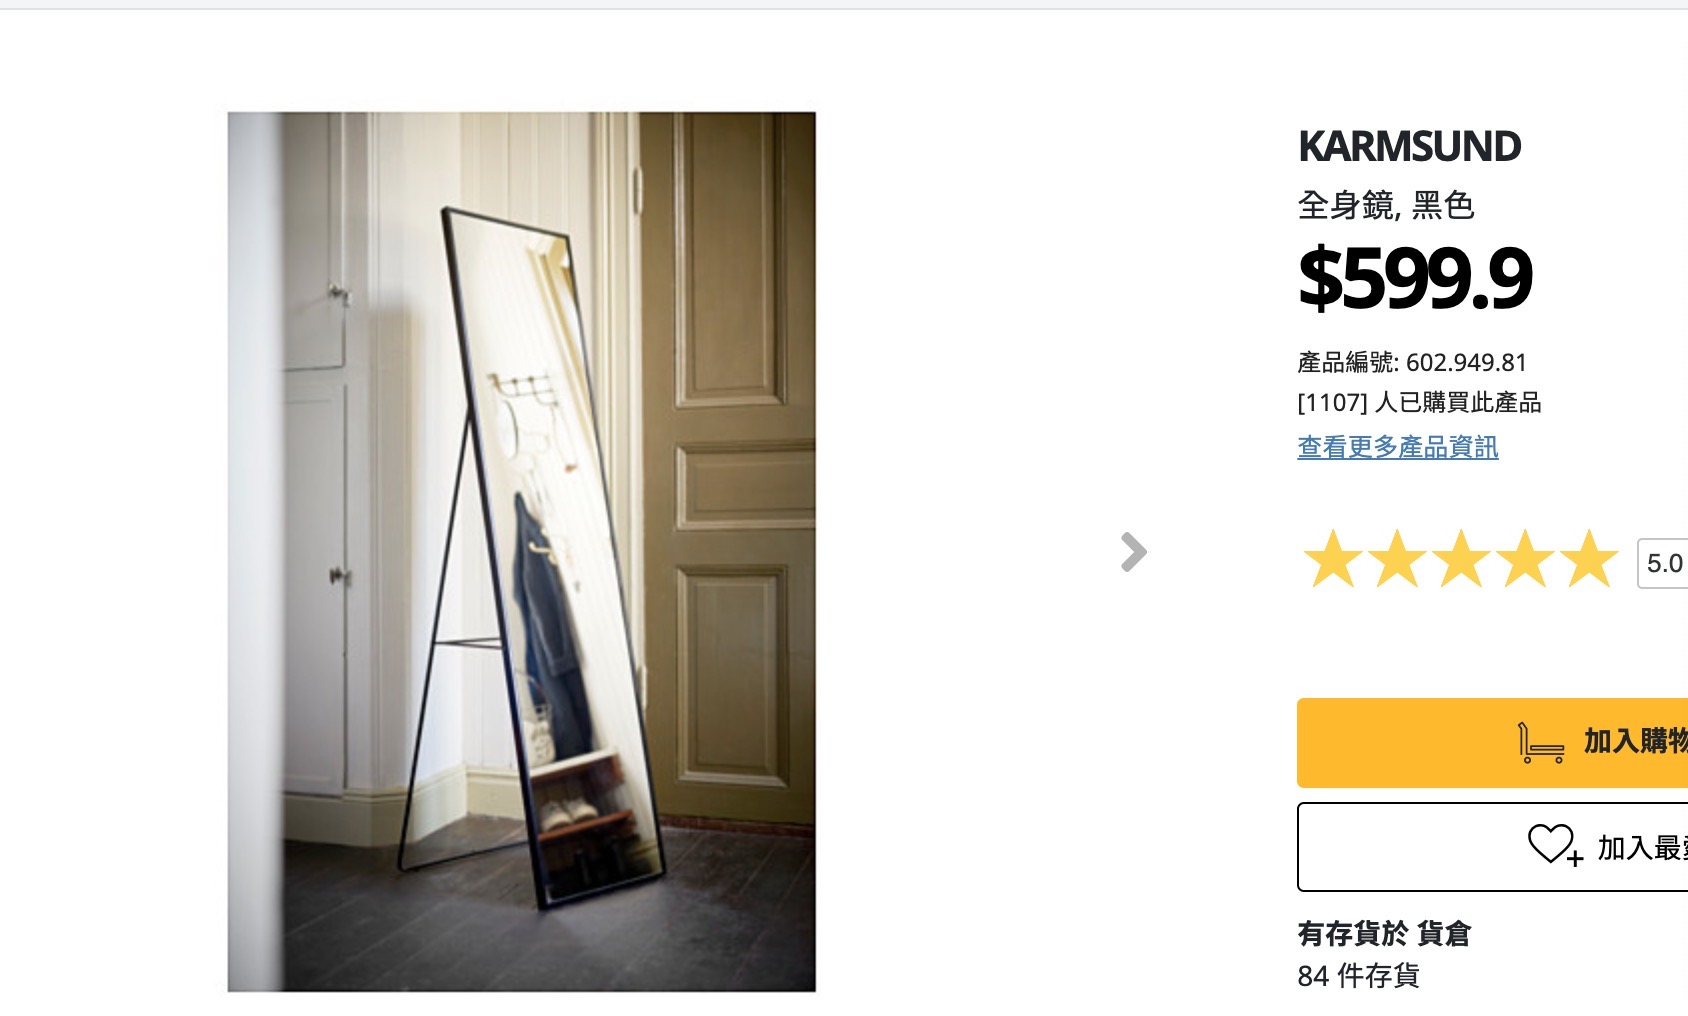Click the 5.0 rating score box
The image size is (1688, 1016).
coord(1663,563)
